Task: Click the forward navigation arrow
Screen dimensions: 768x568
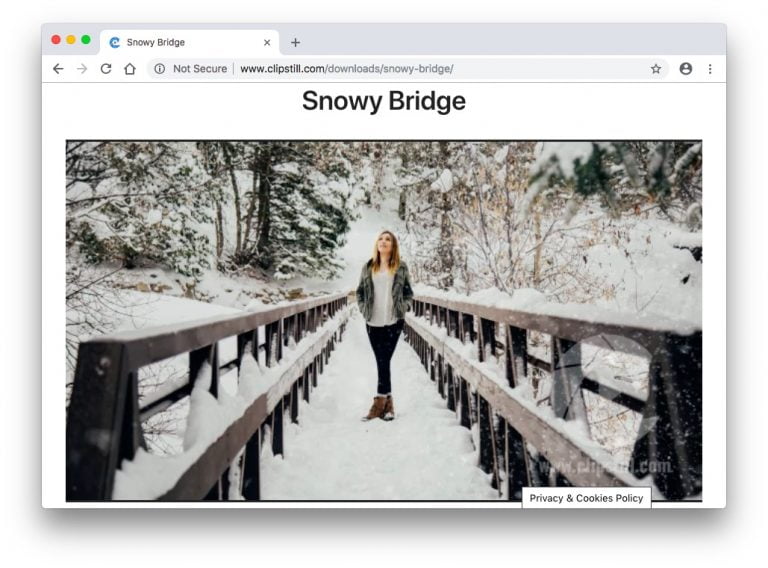Action: 82,69
